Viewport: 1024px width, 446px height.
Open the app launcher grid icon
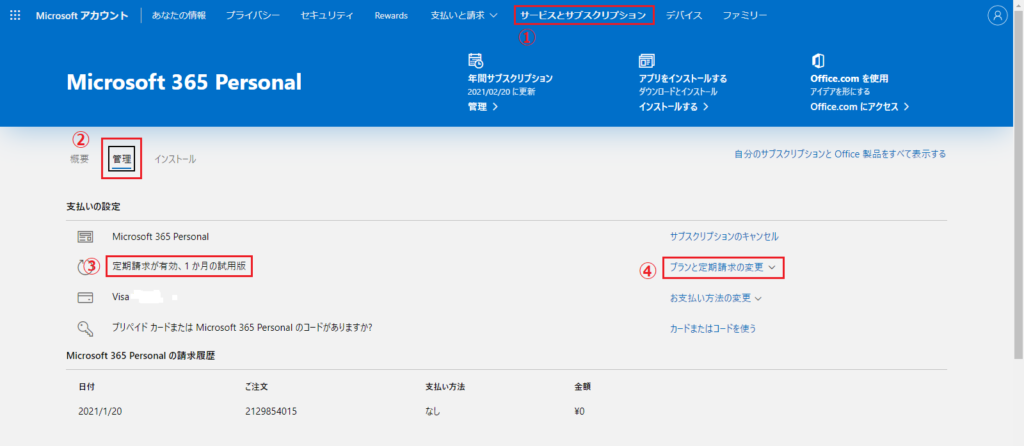(15, 16)
